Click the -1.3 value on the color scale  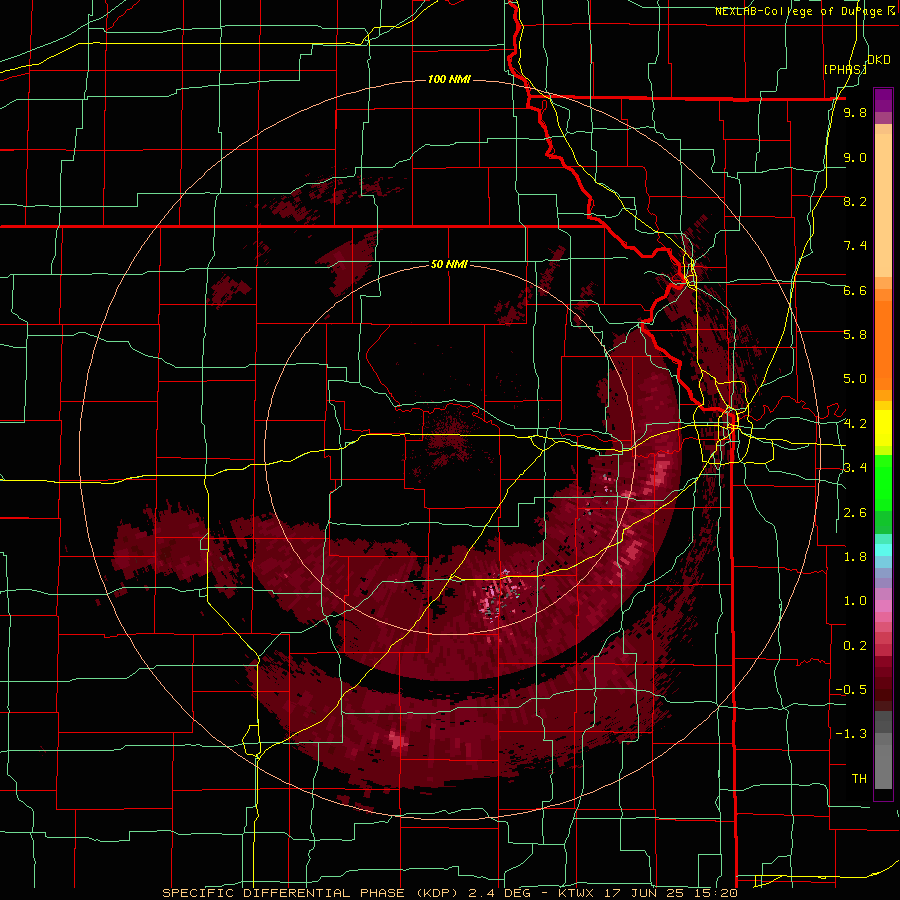click(851, 734)
